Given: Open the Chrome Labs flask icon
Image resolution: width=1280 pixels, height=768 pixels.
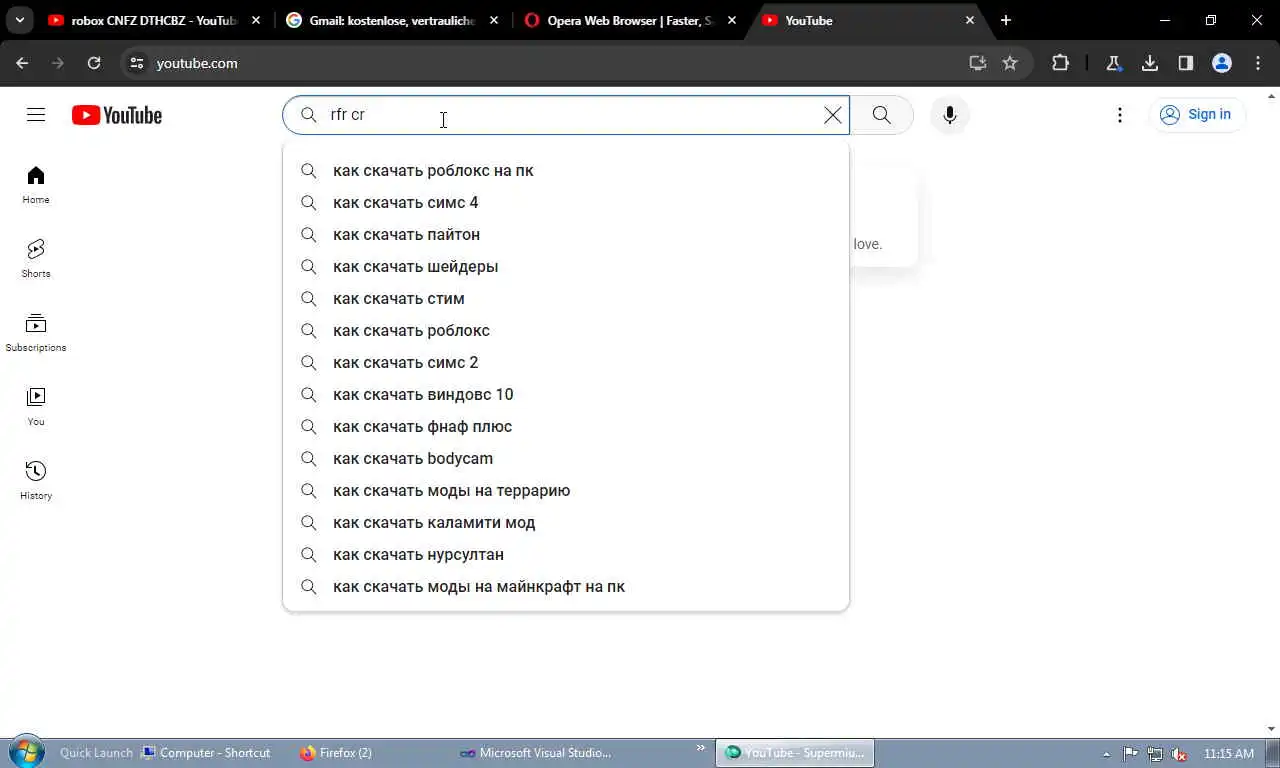Looking at the screenshot, I should [x=1114, y=63].
